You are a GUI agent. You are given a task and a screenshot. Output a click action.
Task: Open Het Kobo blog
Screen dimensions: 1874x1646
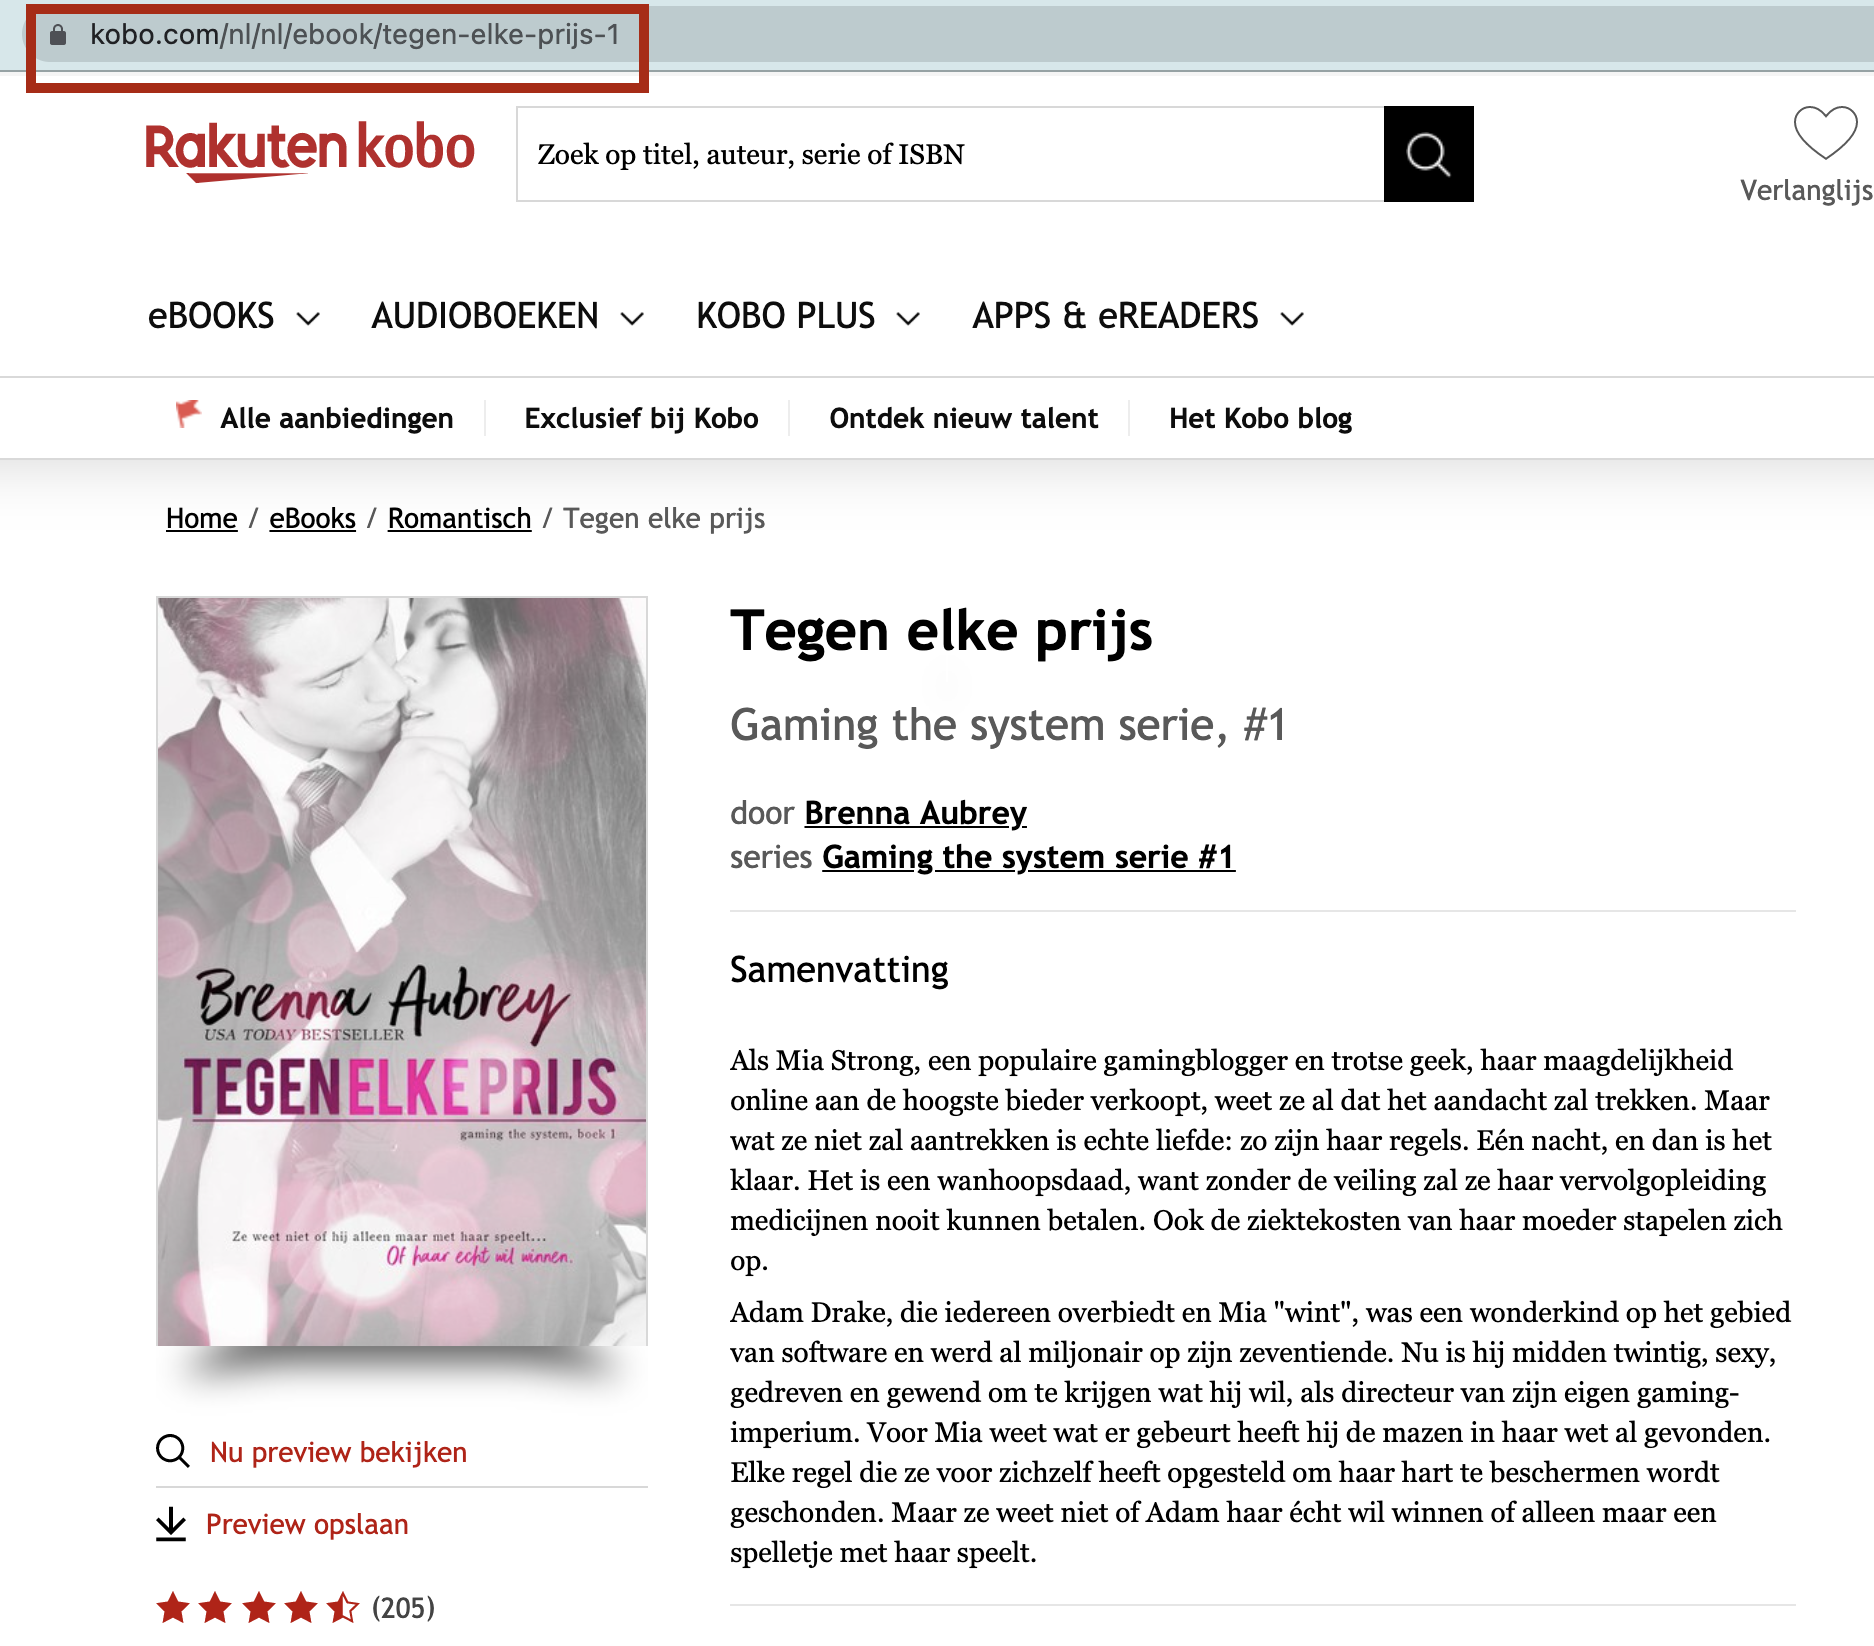click(1260, 418)
